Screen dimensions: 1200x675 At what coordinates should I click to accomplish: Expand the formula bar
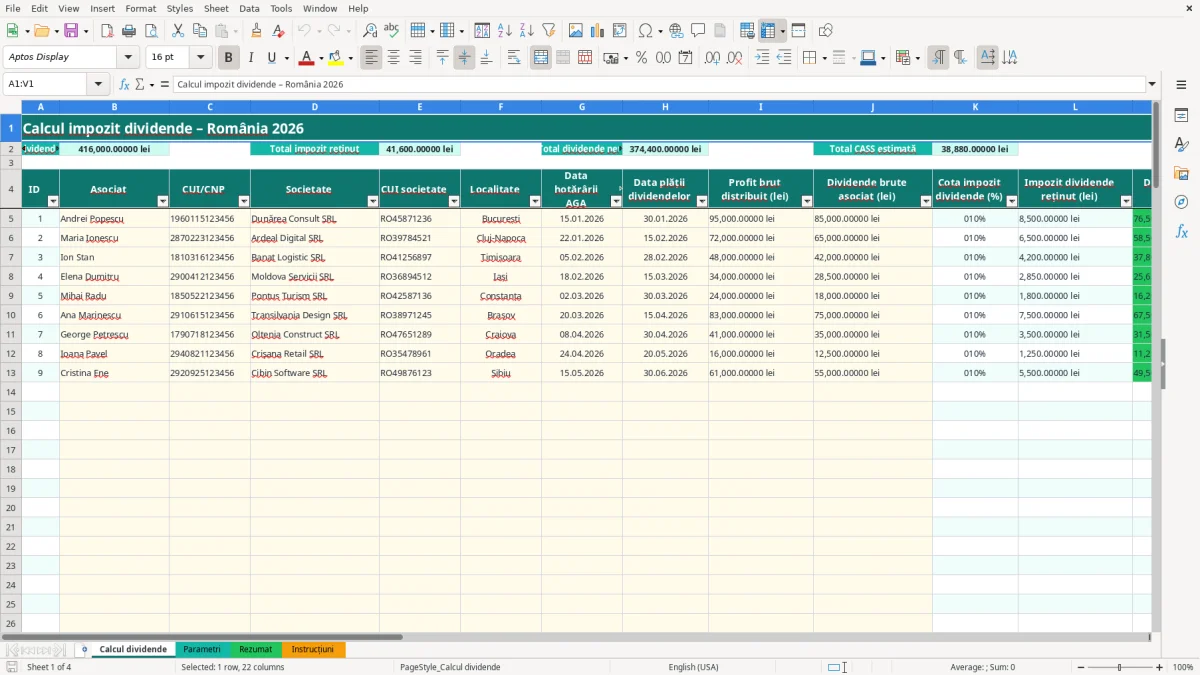click(1152, 84)
